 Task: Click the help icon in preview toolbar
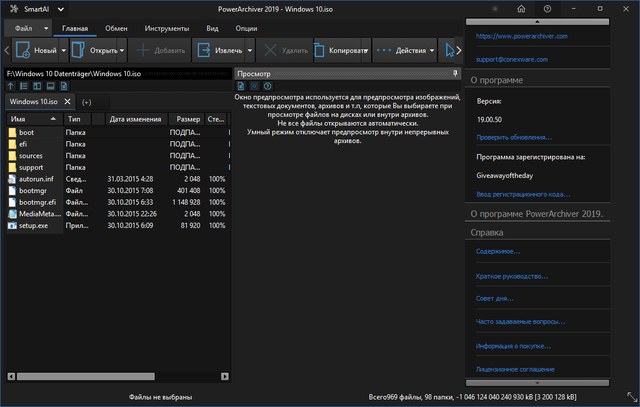267,86
